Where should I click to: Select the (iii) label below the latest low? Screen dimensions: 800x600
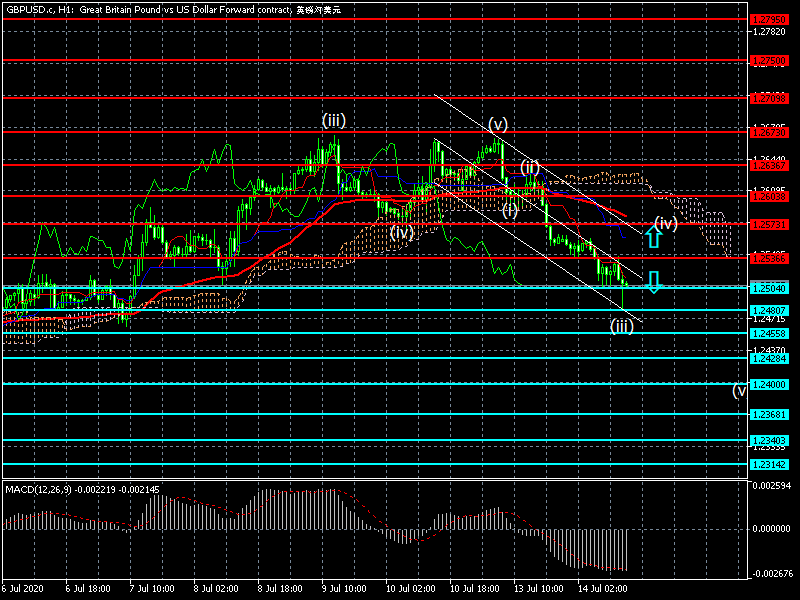(622, 326)
